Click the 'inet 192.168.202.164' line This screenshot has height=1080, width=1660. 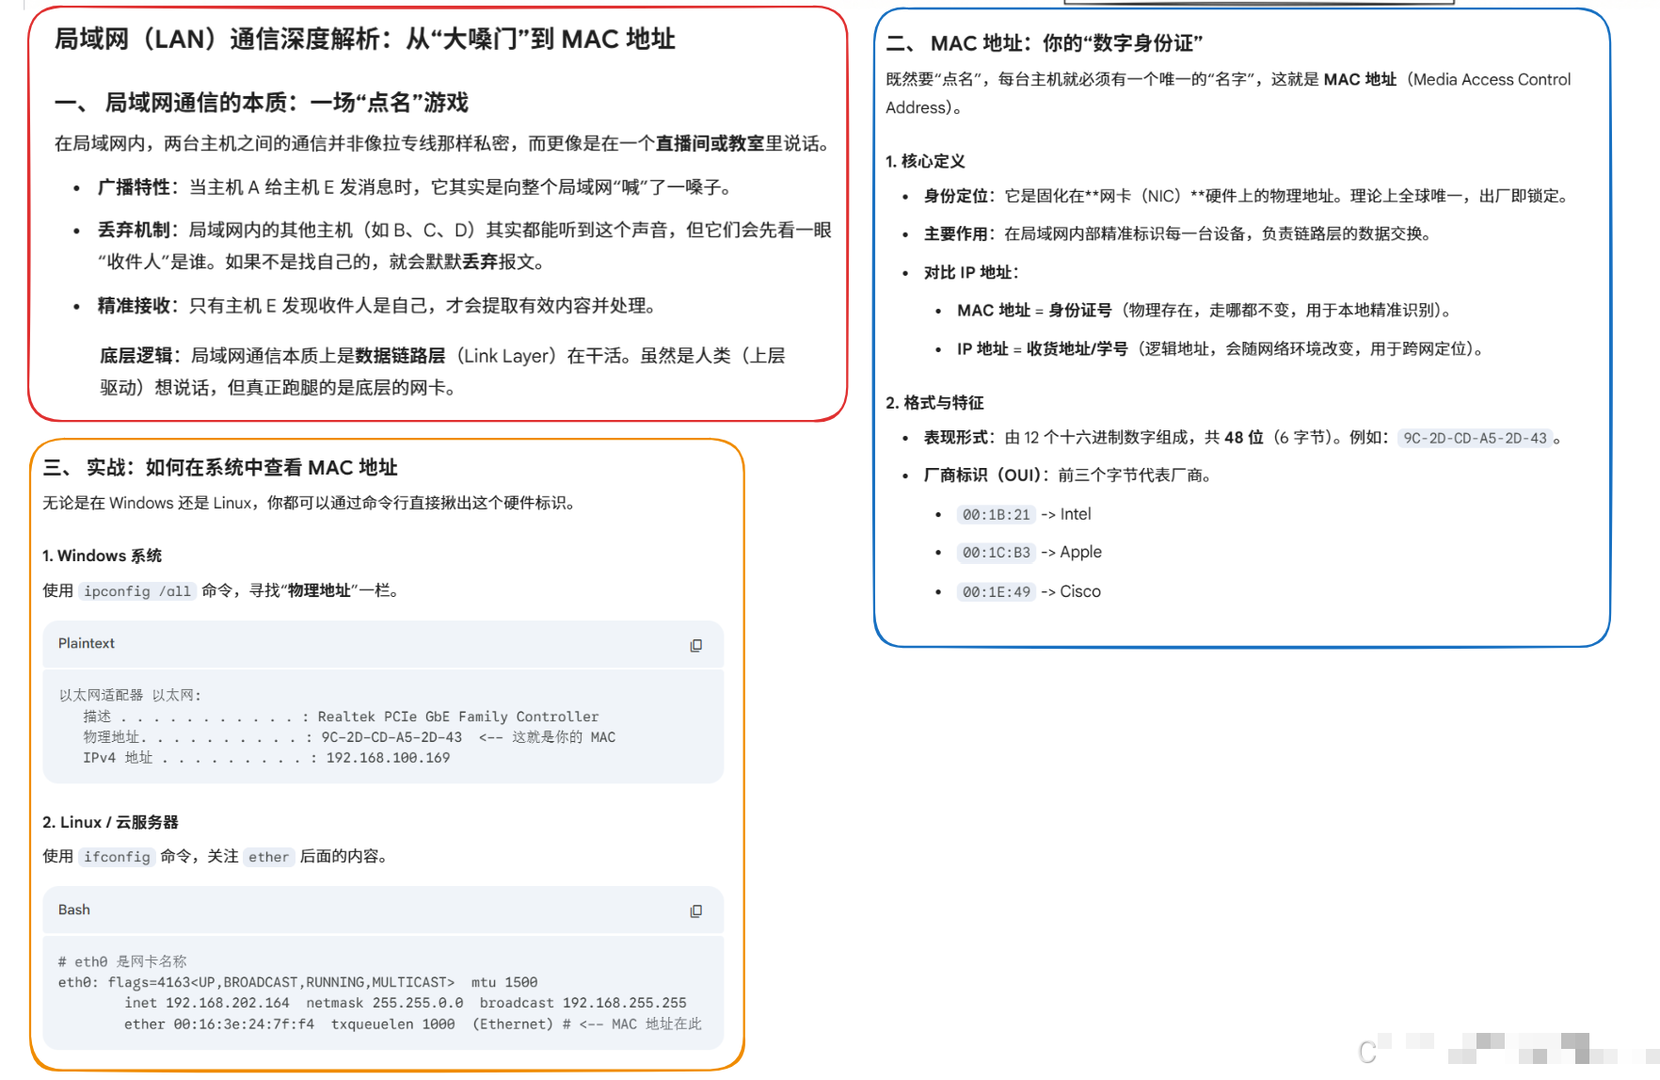[405, 1003]
